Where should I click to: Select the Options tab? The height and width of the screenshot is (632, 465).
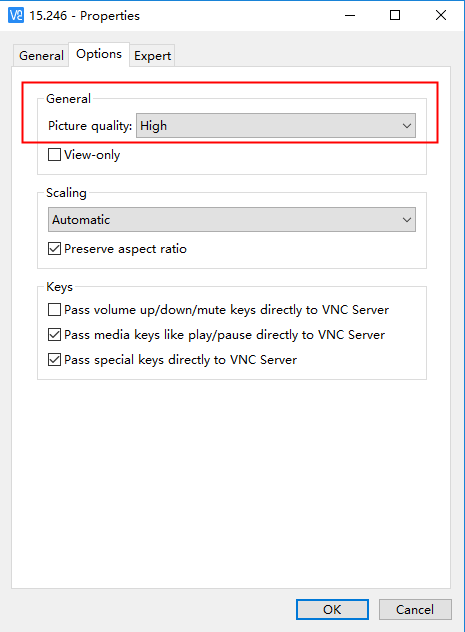(99, 54)
